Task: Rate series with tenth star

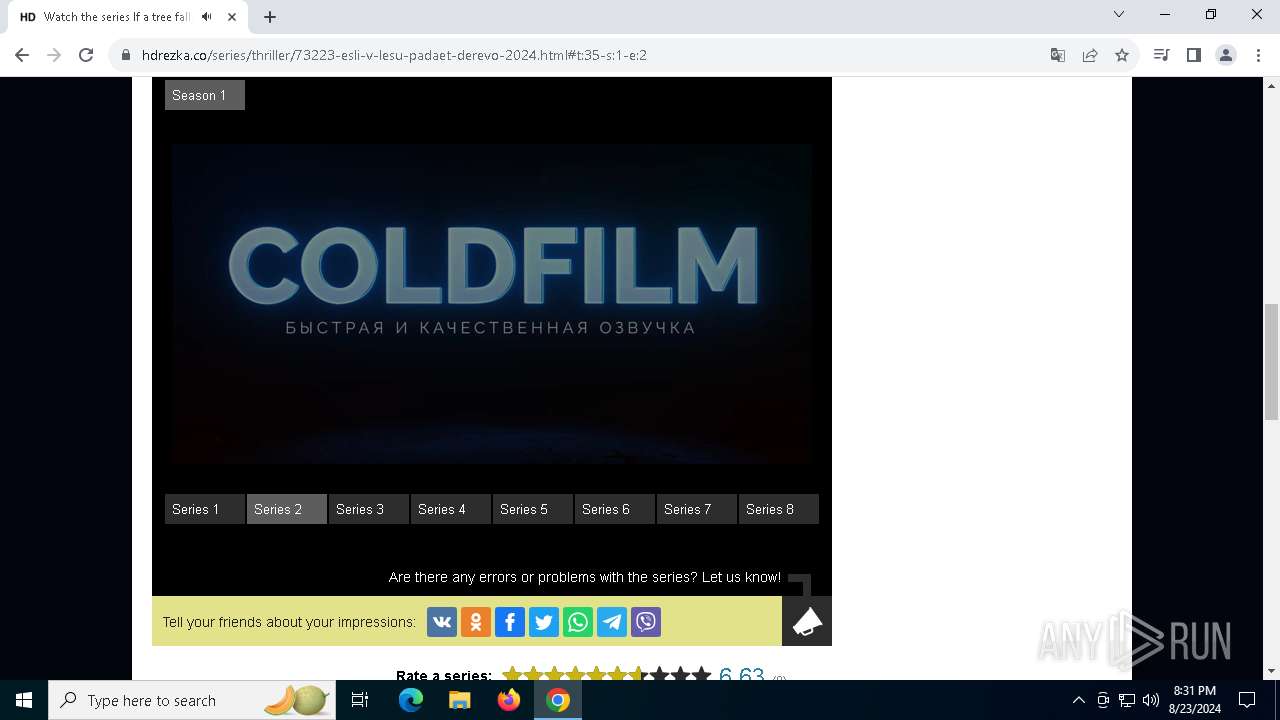Action: 702,676
